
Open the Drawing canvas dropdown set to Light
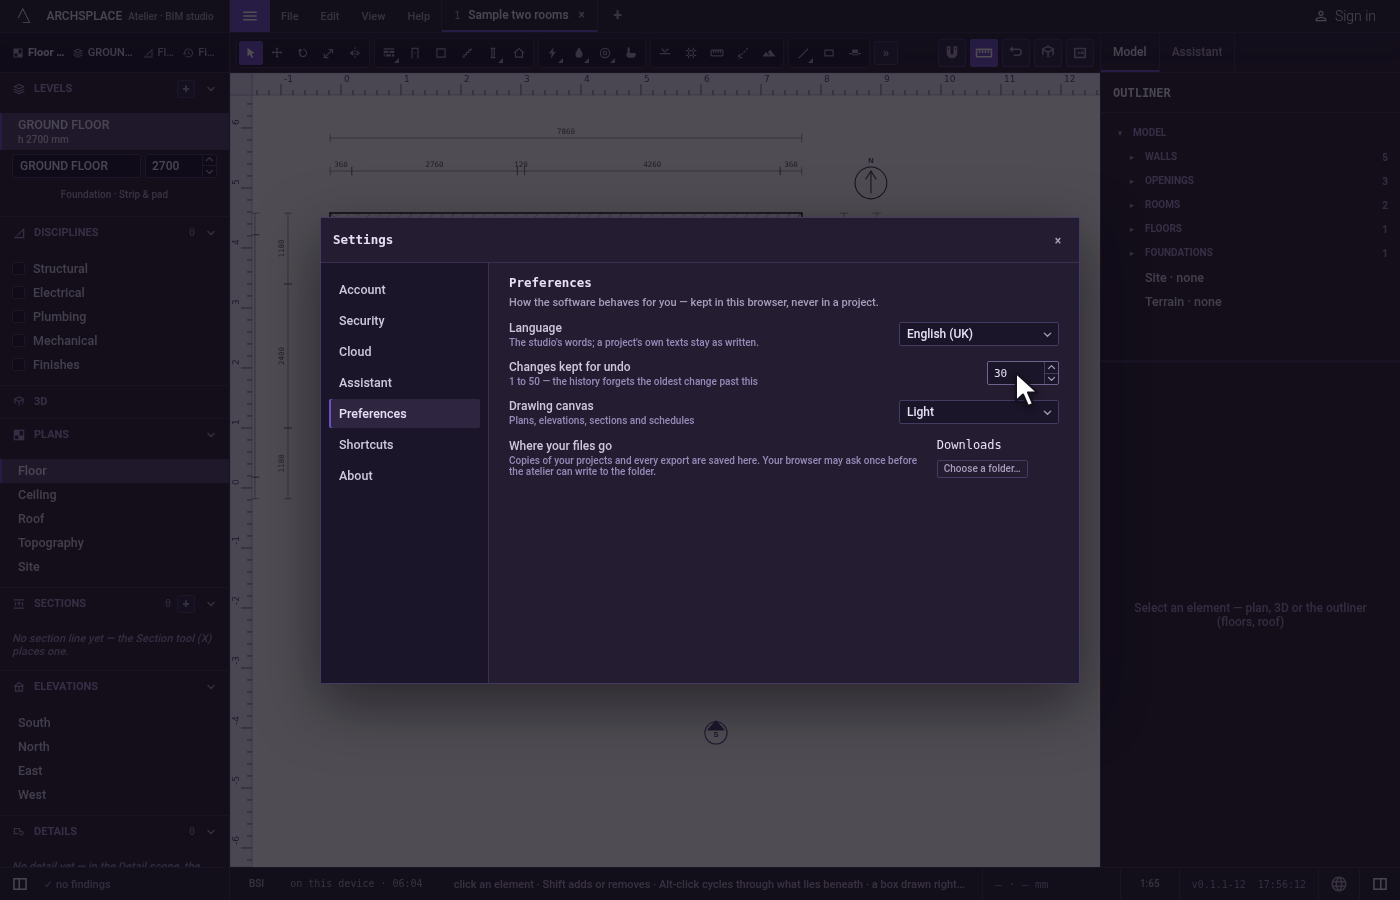coord(978,412)
